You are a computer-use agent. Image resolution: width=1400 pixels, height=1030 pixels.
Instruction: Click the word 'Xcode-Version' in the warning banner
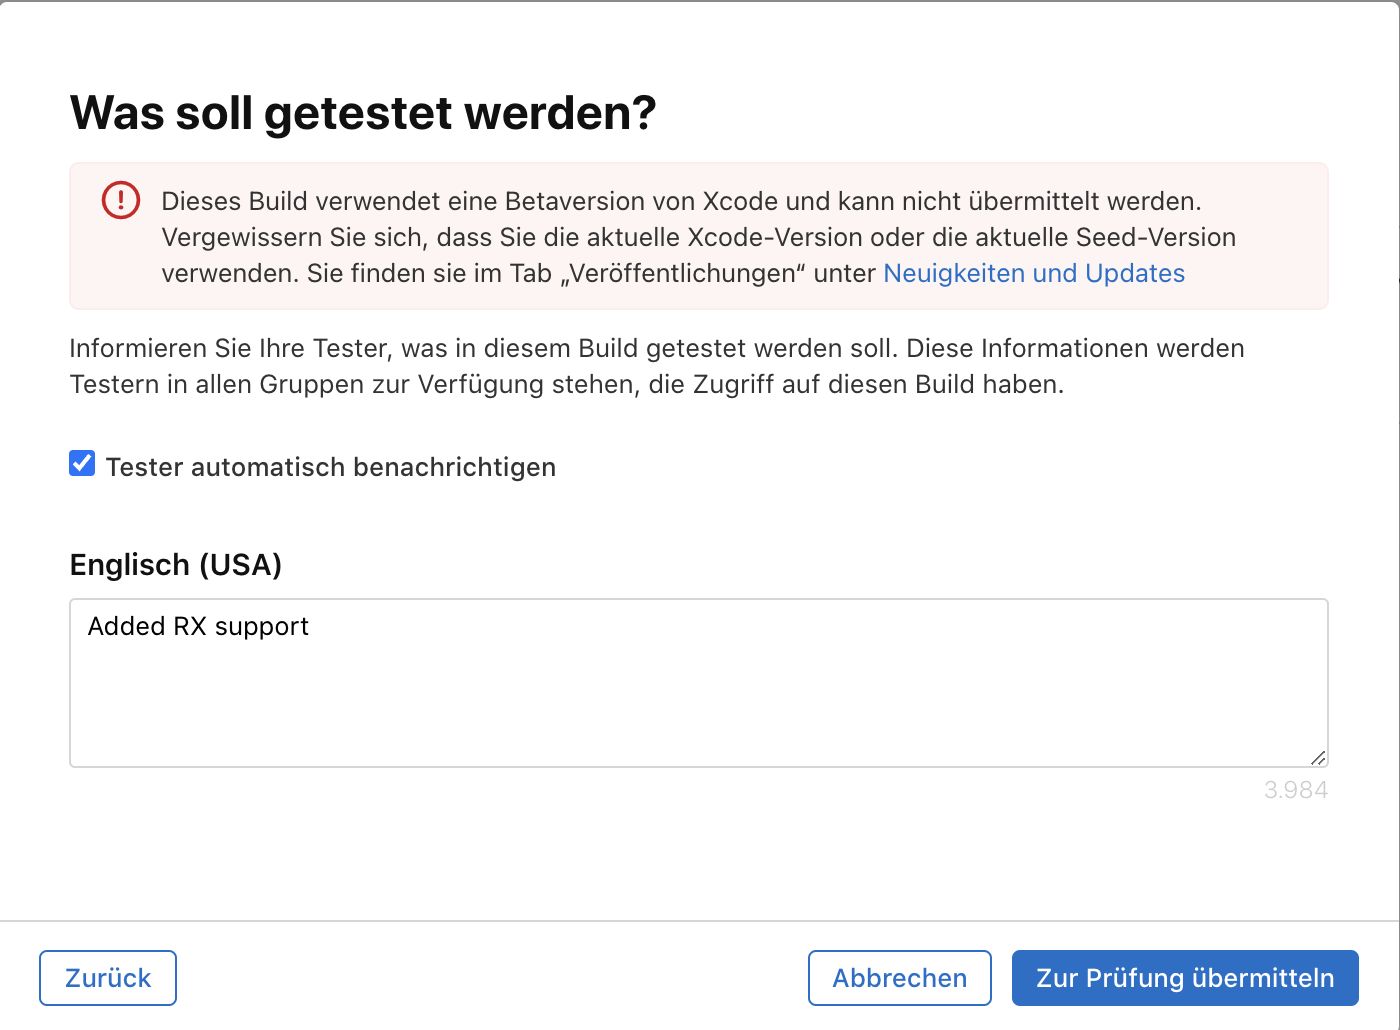point(775,237)
